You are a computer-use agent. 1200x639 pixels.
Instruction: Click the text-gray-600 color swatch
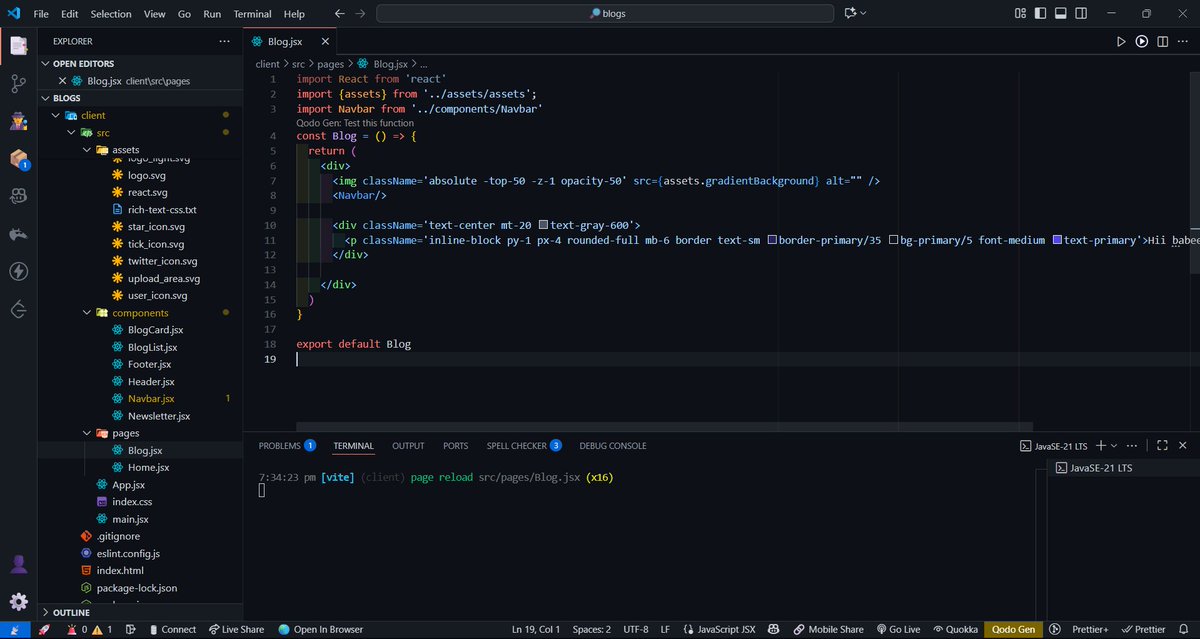coord(543,225)
